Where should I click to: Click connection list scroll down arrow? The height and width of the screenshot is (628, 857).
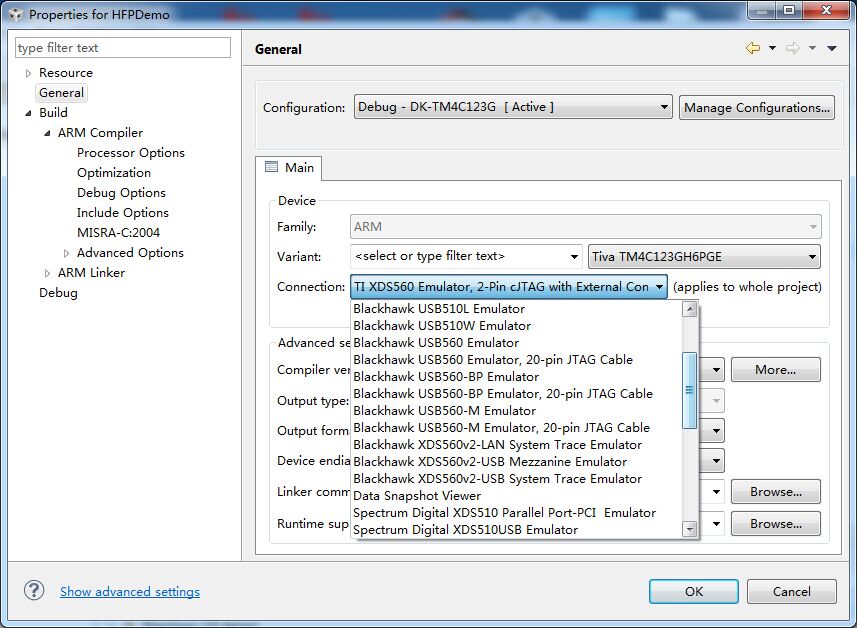690,529
